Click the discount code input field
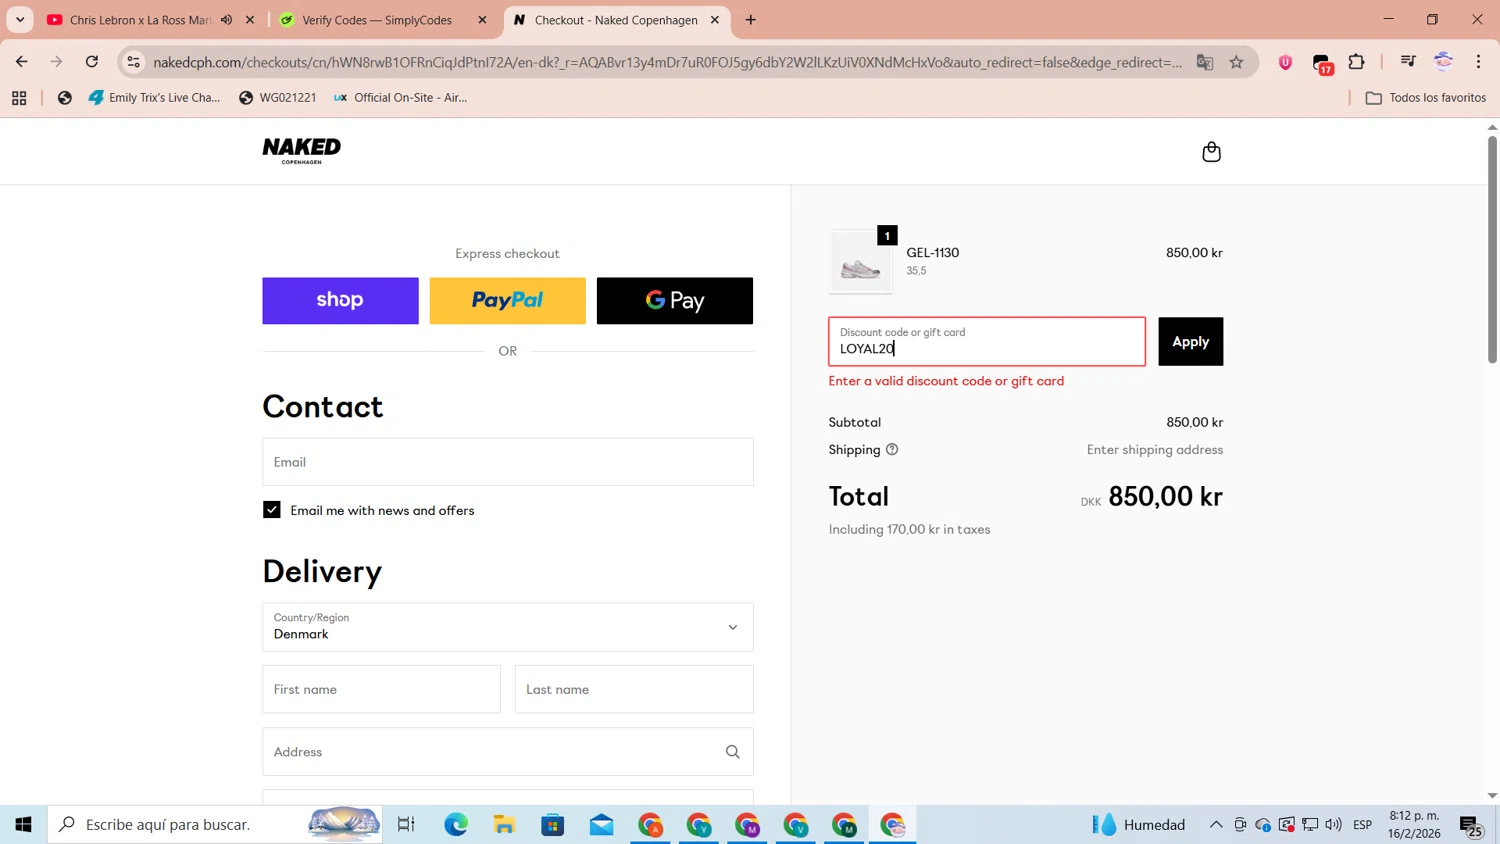The height and width of the screenshot is (844, 1500). point(987,341)
